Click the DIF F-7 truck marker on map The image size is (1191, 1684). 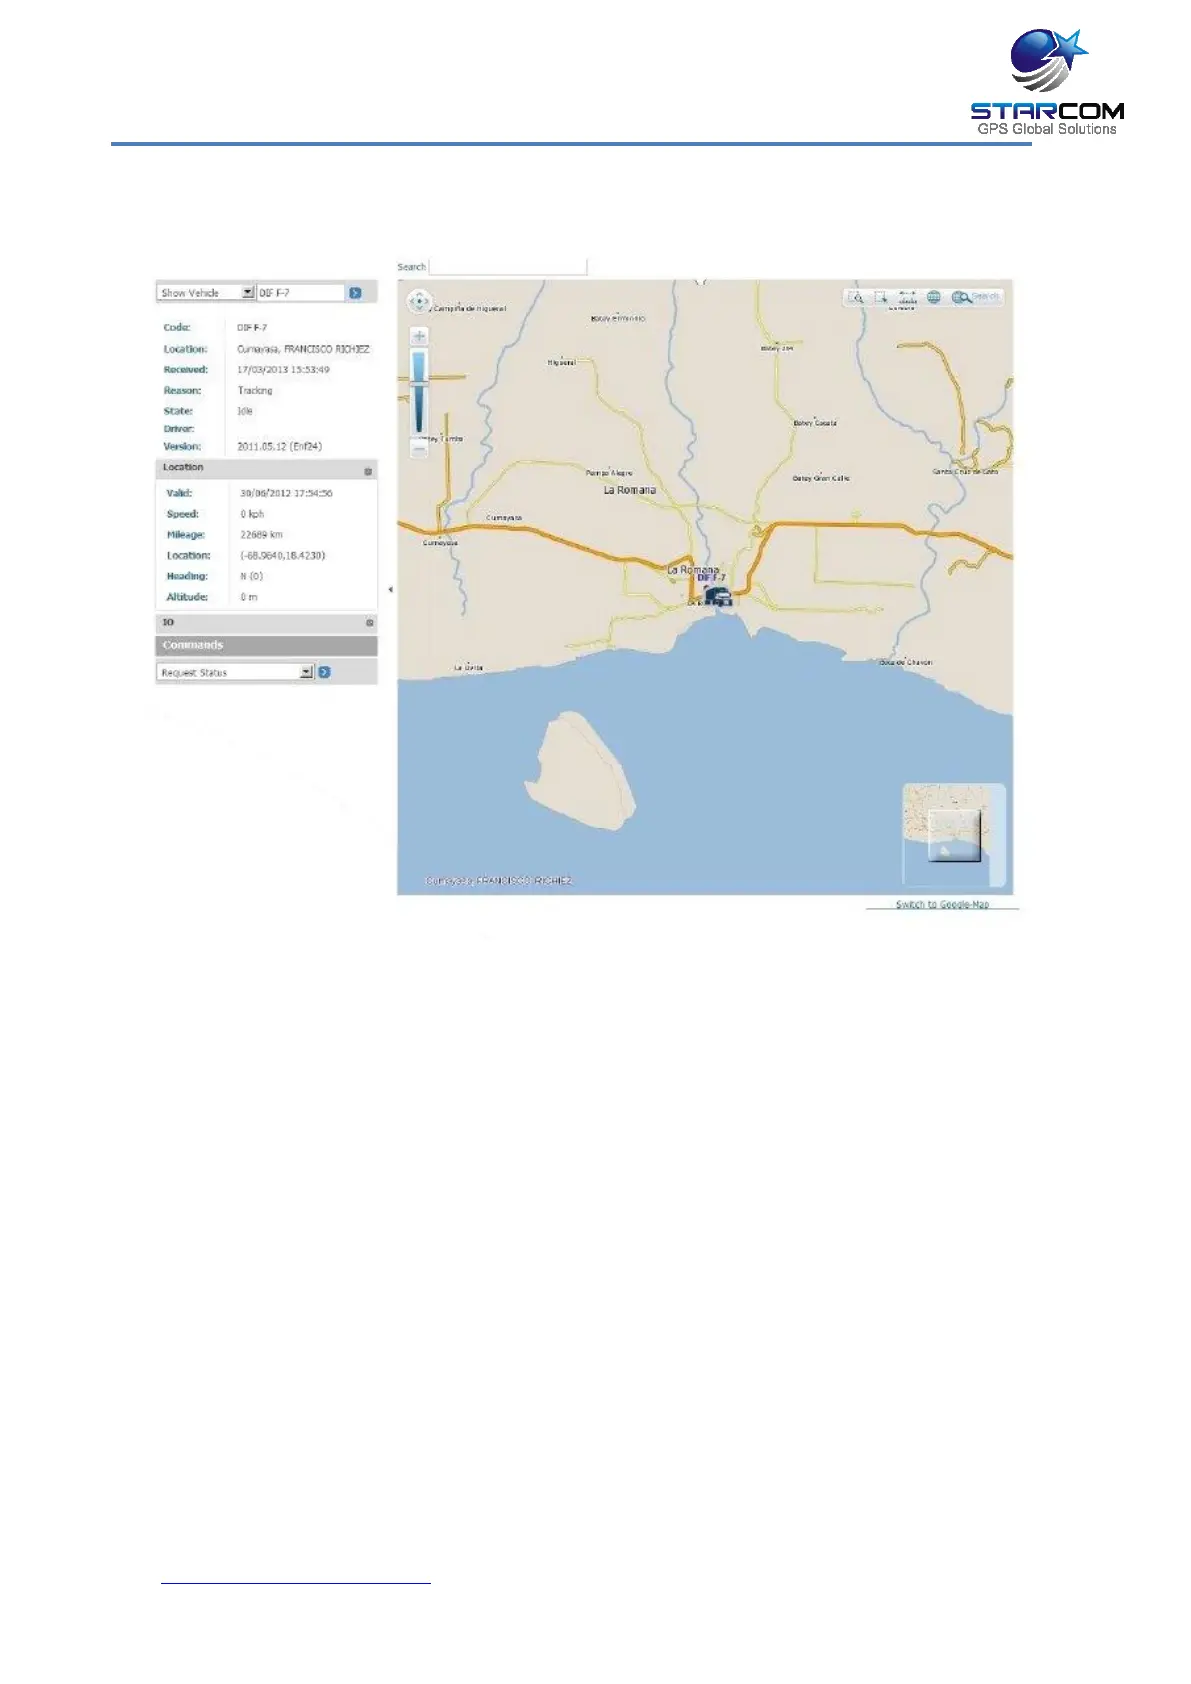(718, 597)
